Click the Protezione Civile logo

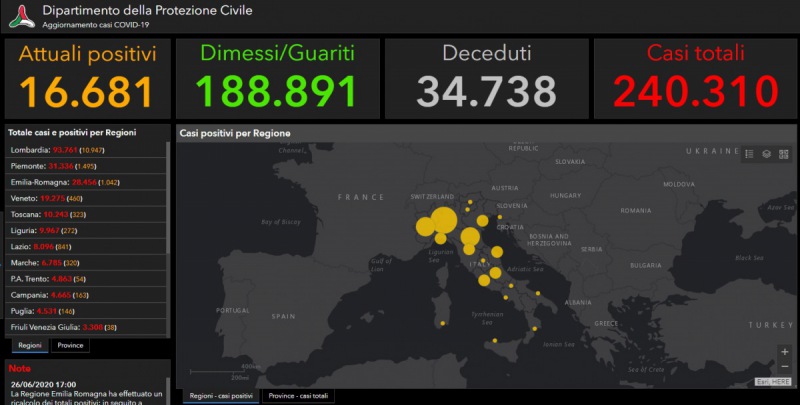tap(21, 16)
